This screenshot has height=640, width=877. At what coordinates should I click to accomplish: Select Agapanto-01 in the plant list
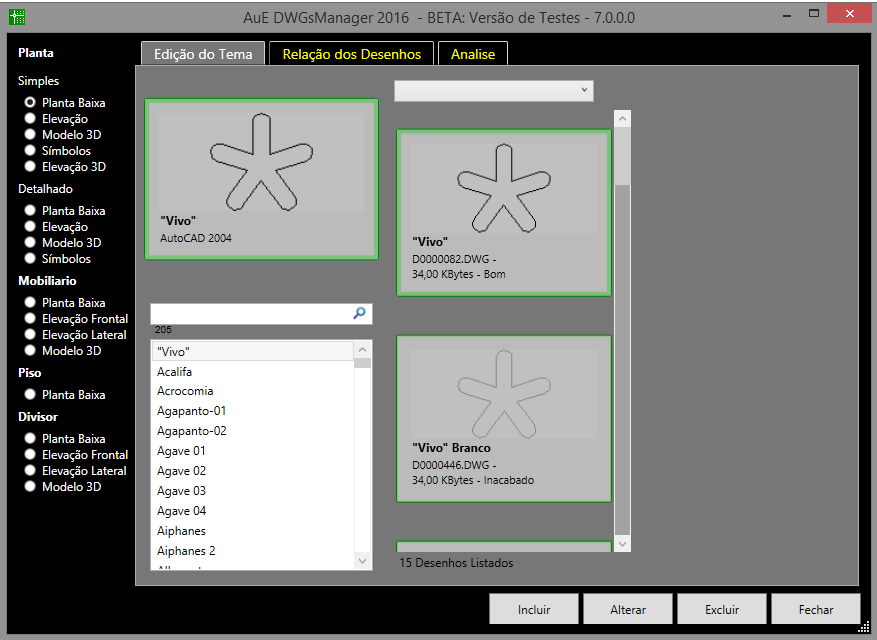[x=192, y=411]
